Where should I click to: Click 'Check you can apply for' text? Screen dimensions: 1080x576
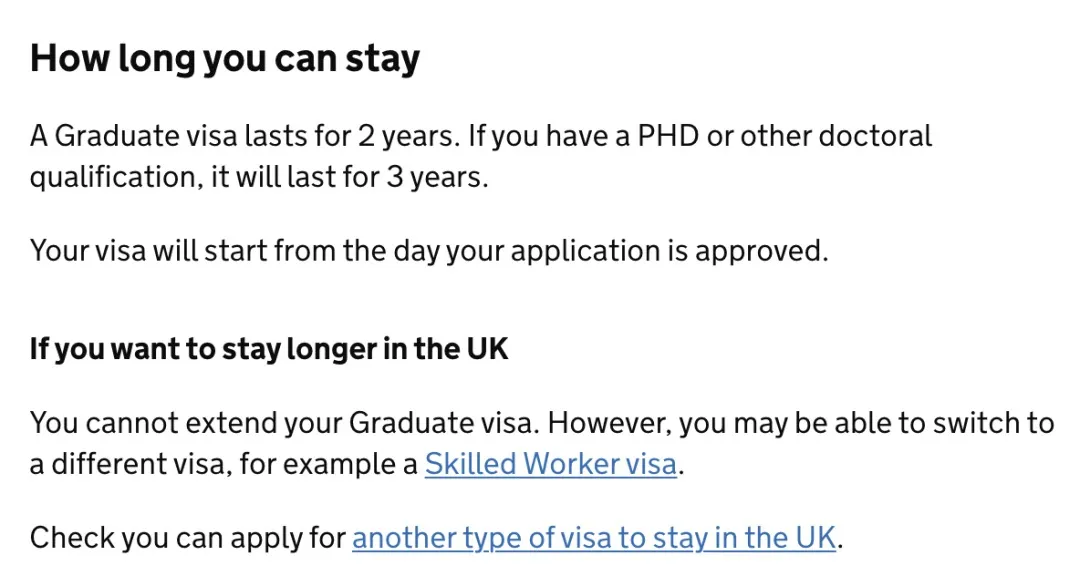[188, 538]
